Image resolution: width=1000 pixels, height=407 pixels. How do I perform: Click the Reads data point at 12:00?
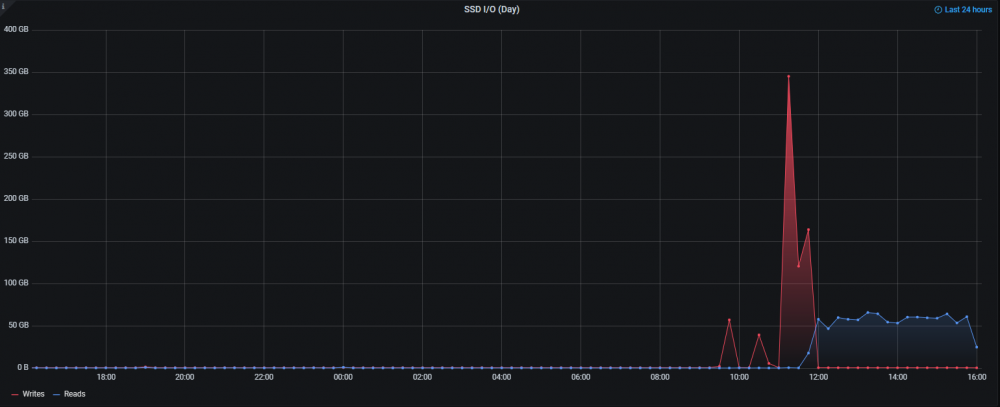point(818,319)
